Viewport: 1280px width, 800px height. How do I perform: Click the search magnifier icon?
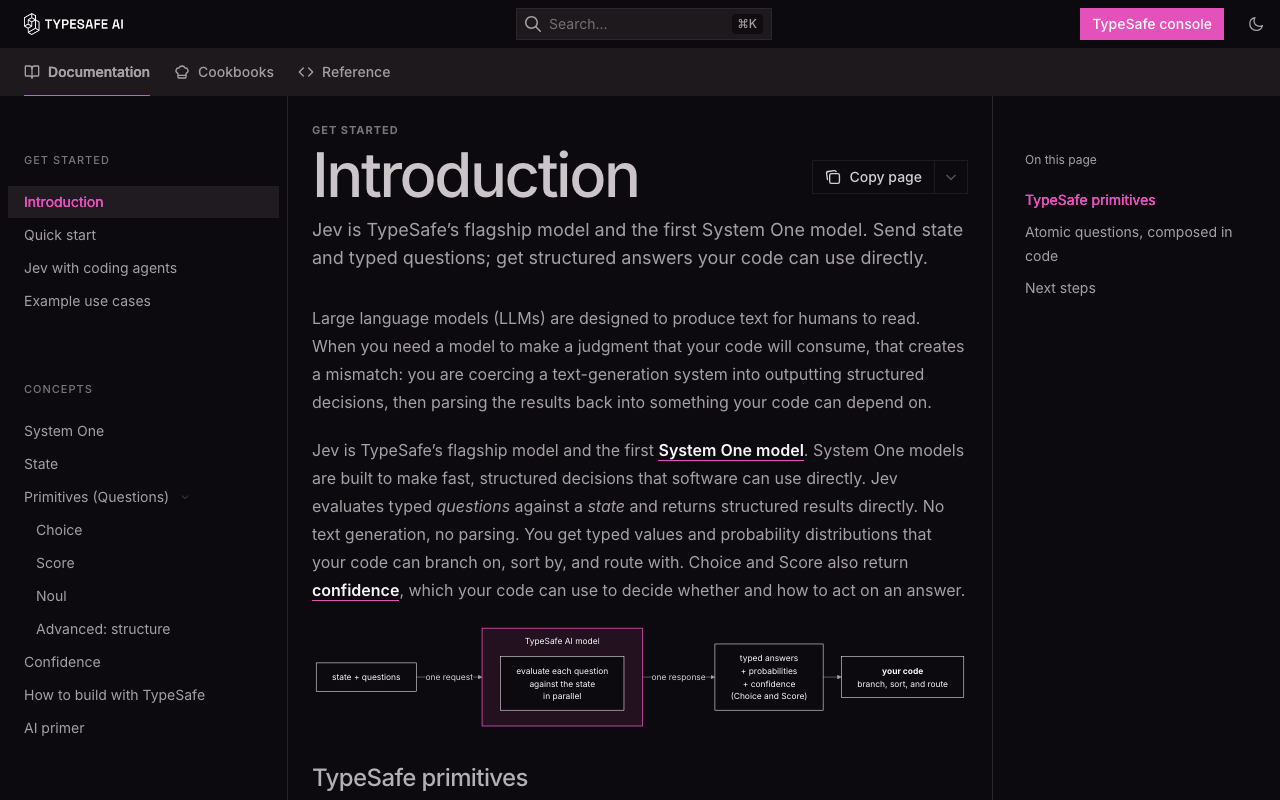click(x=533, y=24)
